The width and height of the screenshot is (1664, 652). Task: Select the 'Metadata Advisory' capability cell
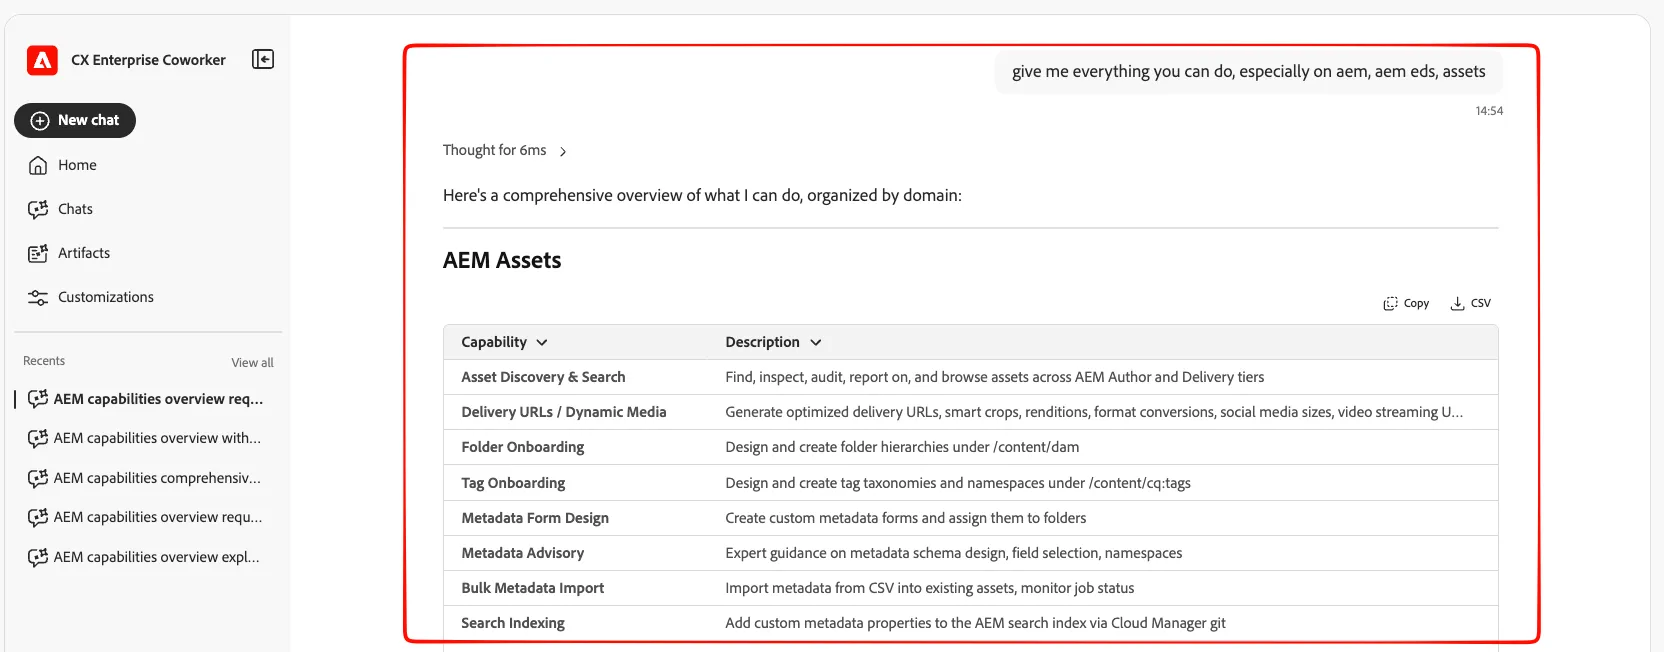523,553
